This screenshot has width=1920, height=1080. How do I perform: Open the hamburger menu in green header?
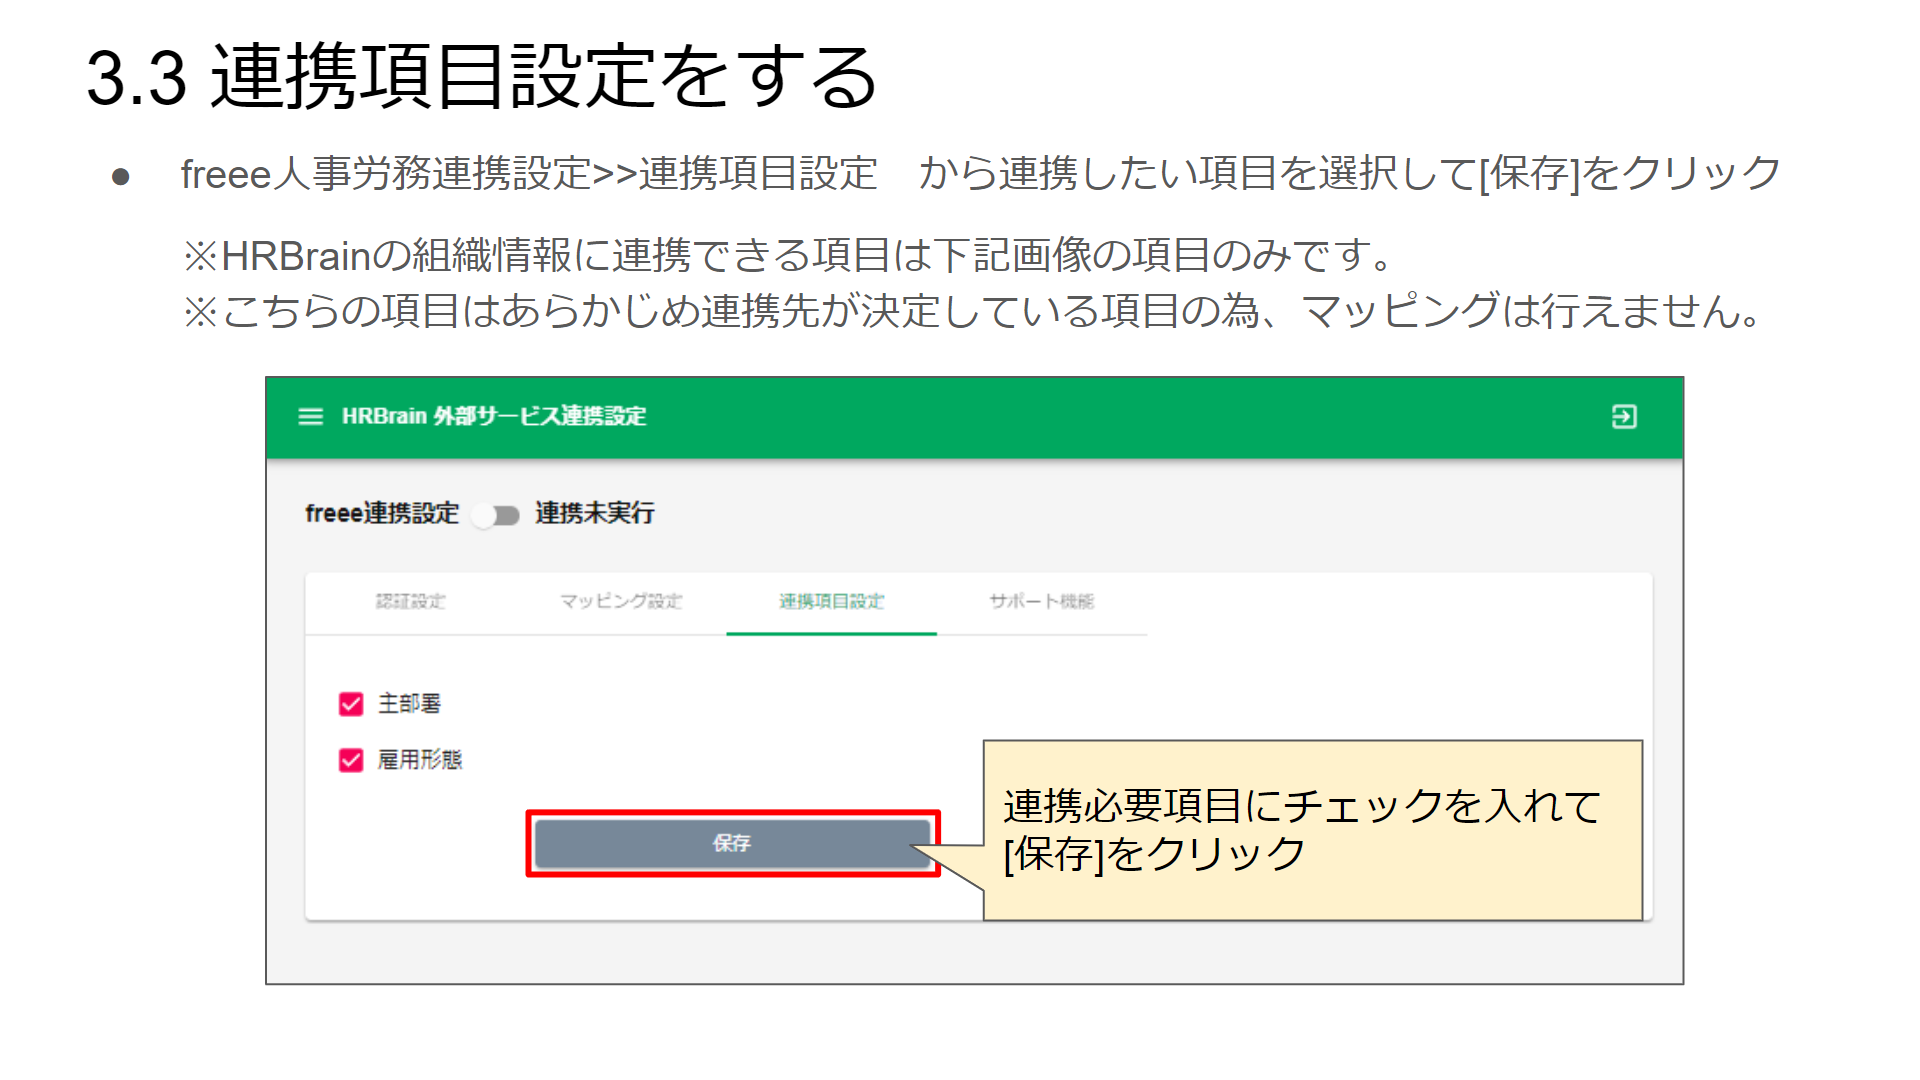(x=310, y=416)
